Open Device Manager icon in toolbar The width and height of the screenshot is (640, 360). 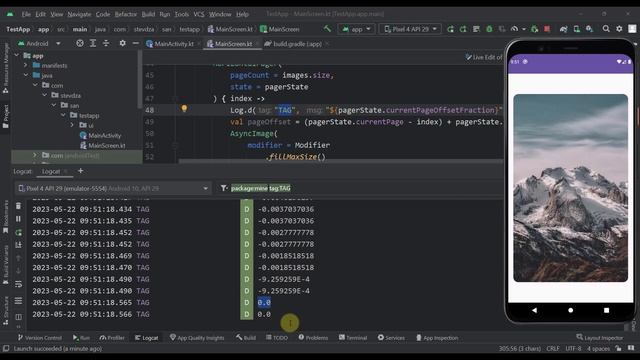tap(576, 29)
